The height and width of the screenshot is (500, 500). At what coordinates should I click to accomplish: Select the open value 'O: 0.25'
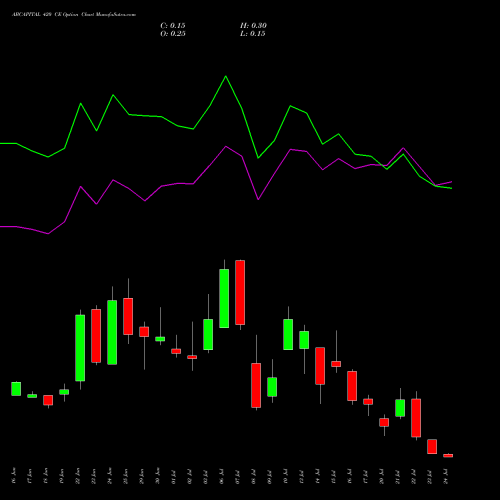click(173, 34)
